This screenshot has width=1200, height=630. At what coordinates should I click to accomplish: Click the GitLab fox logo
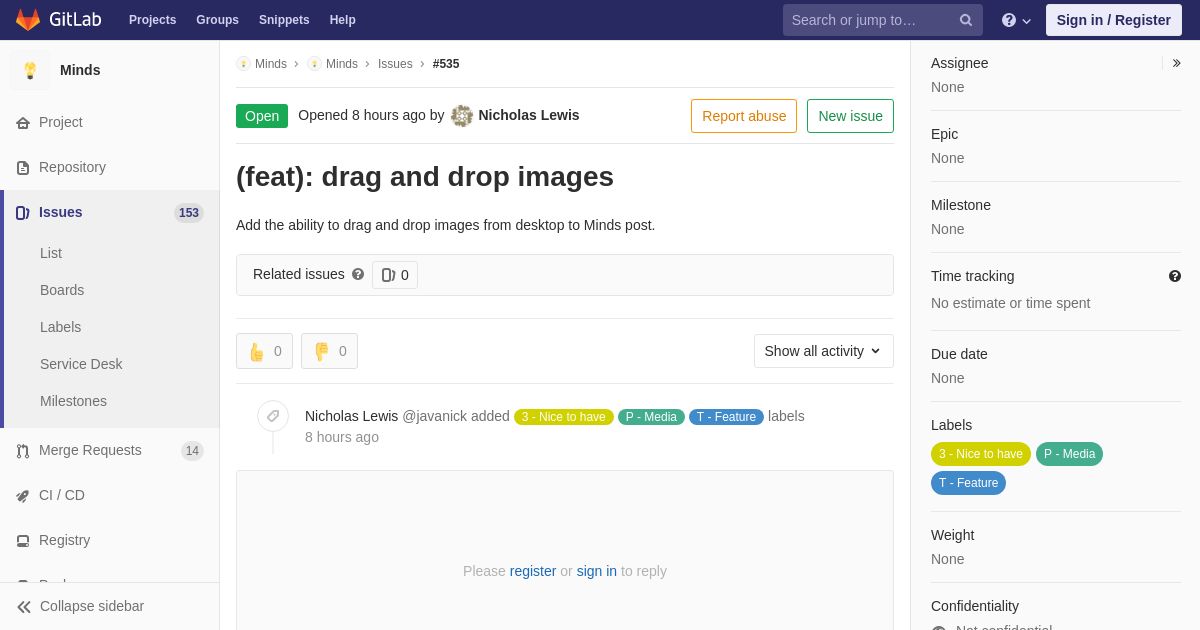pos(28,20)
